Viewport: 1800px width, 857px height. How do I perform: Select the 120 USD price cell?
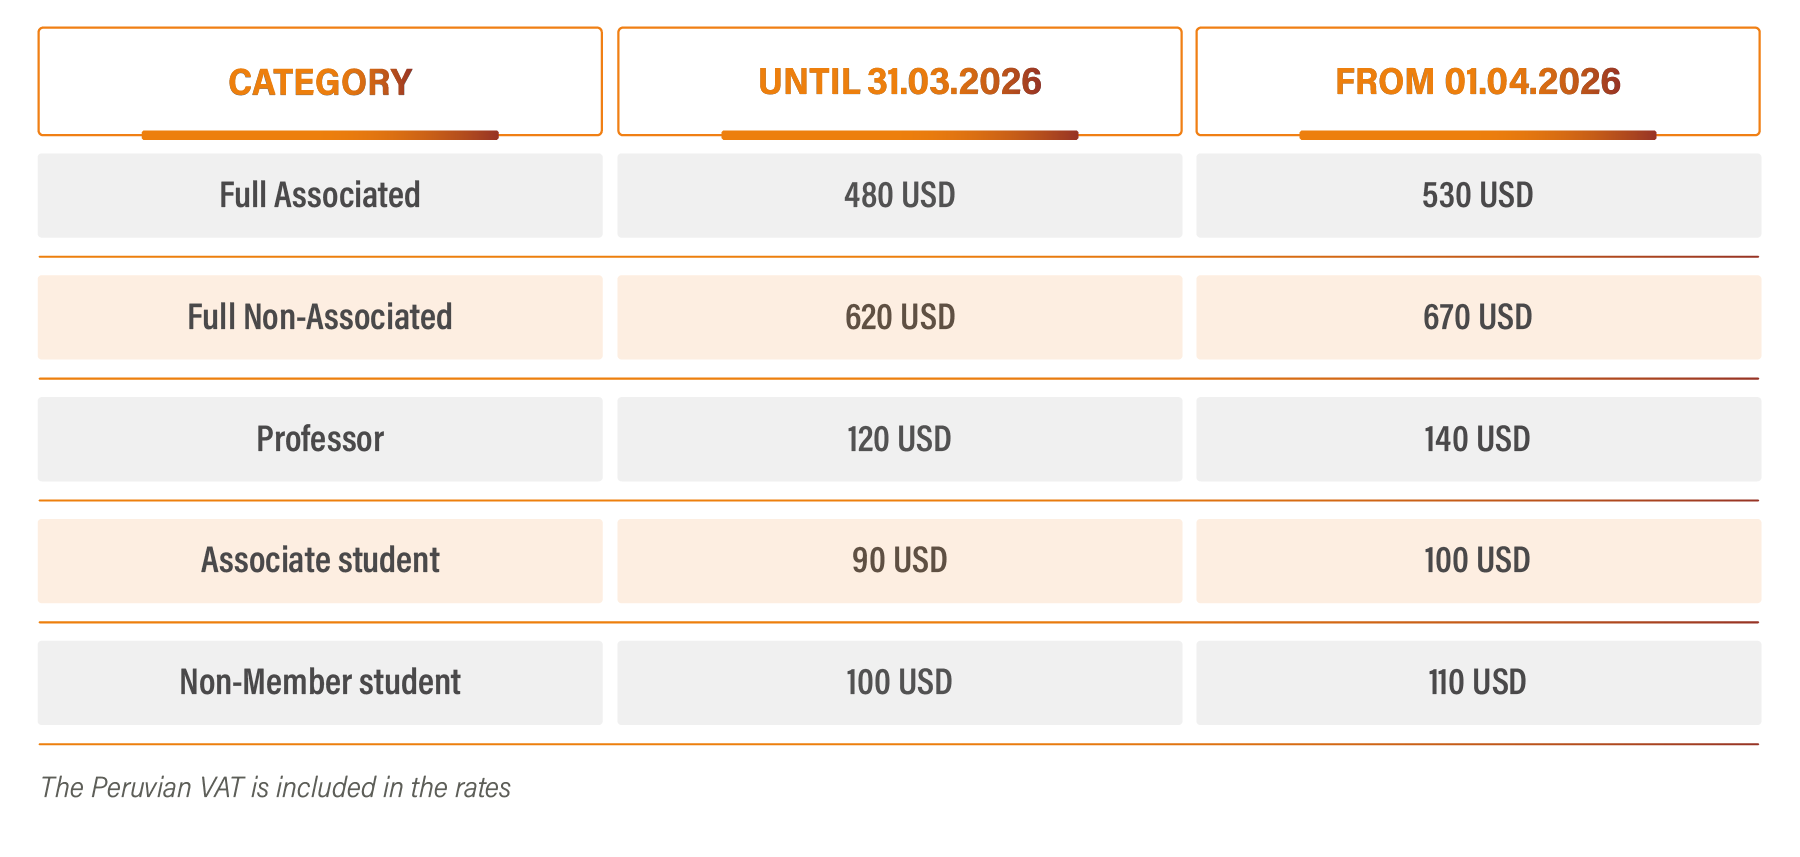(x=899, y=439)
